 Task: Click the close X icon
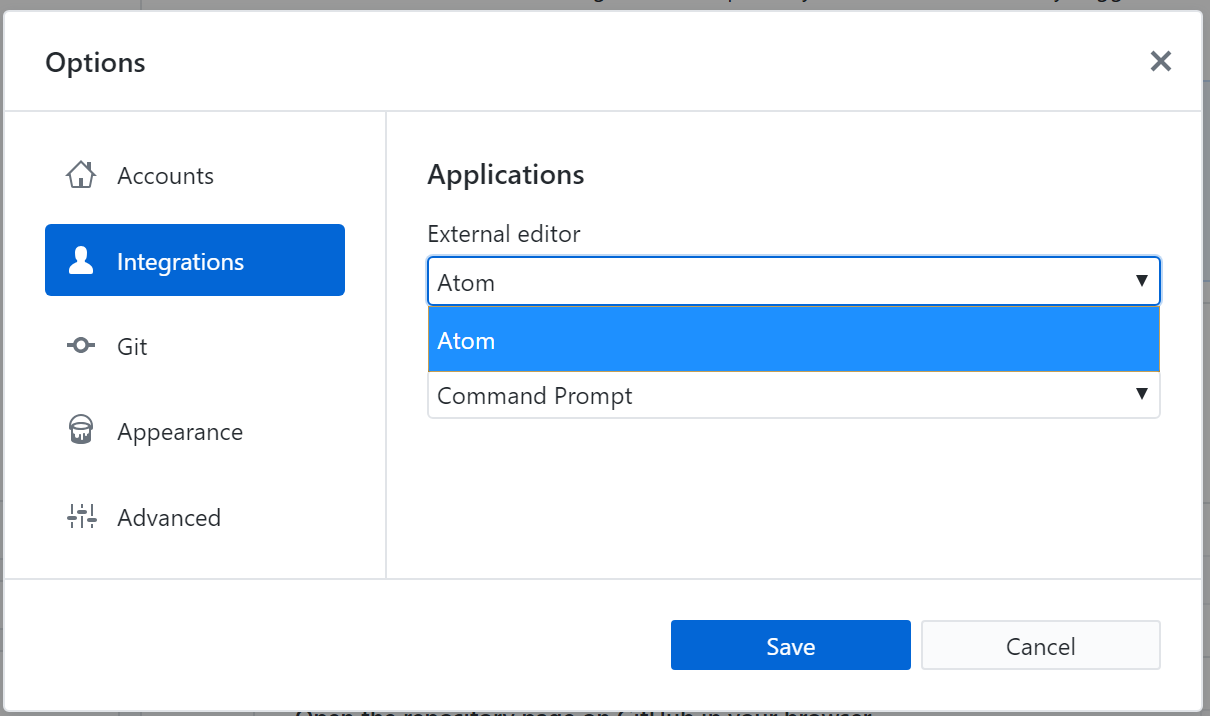[x=1160, y=61]
